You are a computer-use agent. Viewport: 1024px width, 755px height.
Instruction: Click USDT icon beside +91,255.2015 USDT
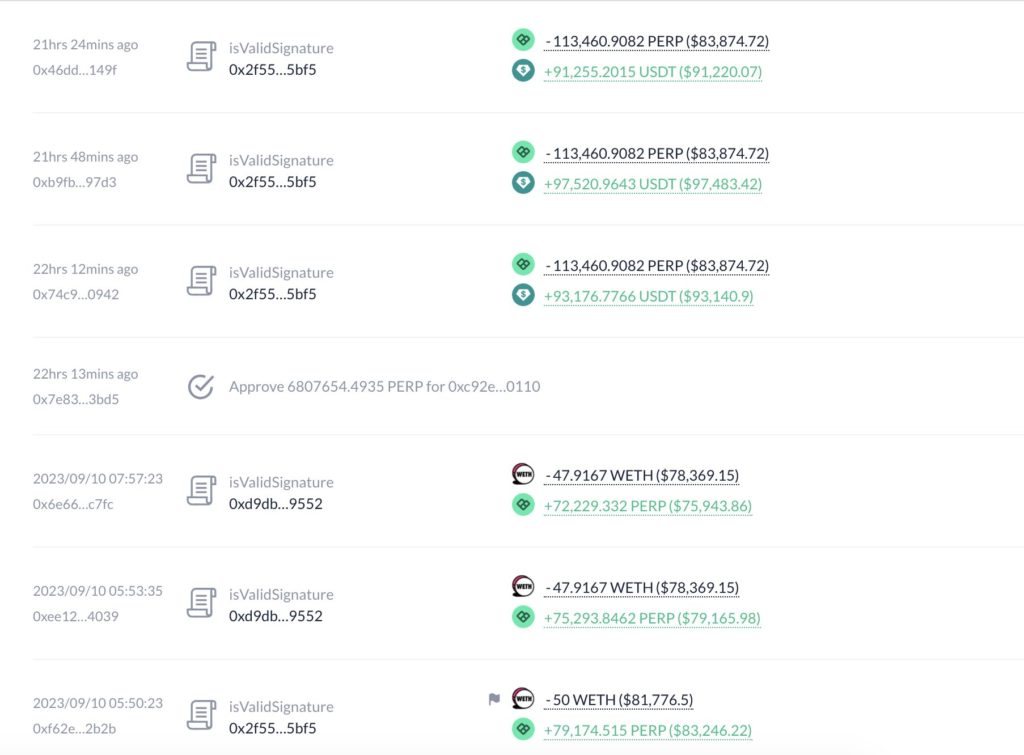point(523,71)
